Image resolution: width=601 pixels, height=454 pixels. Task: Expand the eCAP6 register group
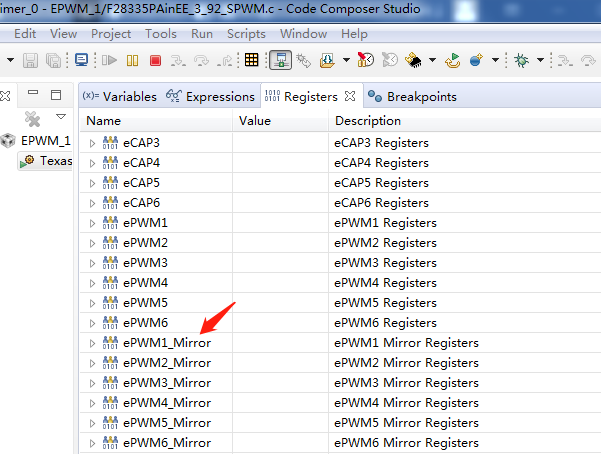92,203
